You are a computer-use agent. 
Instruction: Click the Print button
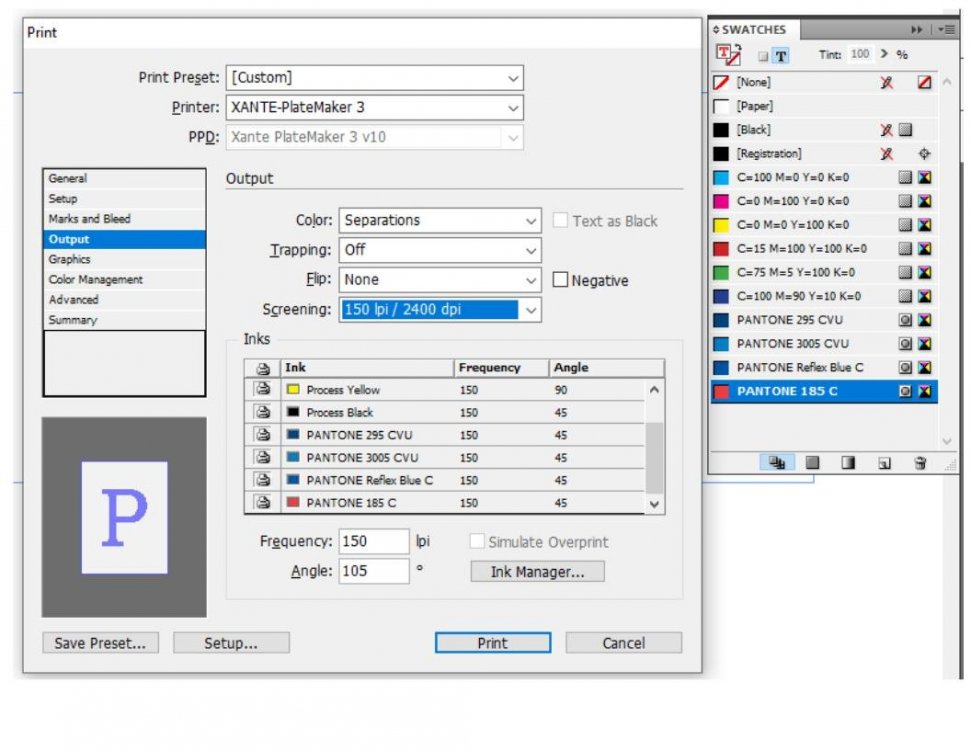[493, 643]
